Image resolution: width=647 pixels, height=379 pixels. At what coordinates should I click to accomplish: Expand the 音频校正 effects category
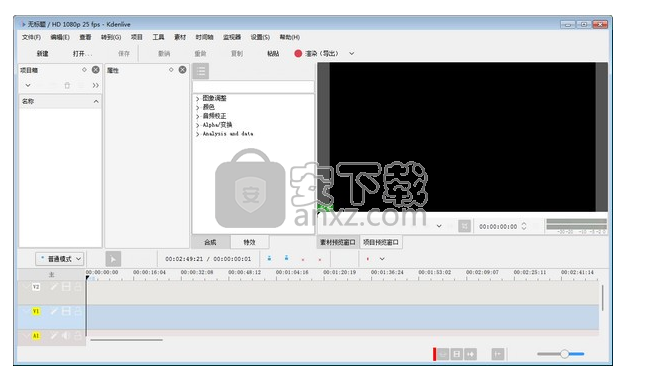click(x=197, y=116)
